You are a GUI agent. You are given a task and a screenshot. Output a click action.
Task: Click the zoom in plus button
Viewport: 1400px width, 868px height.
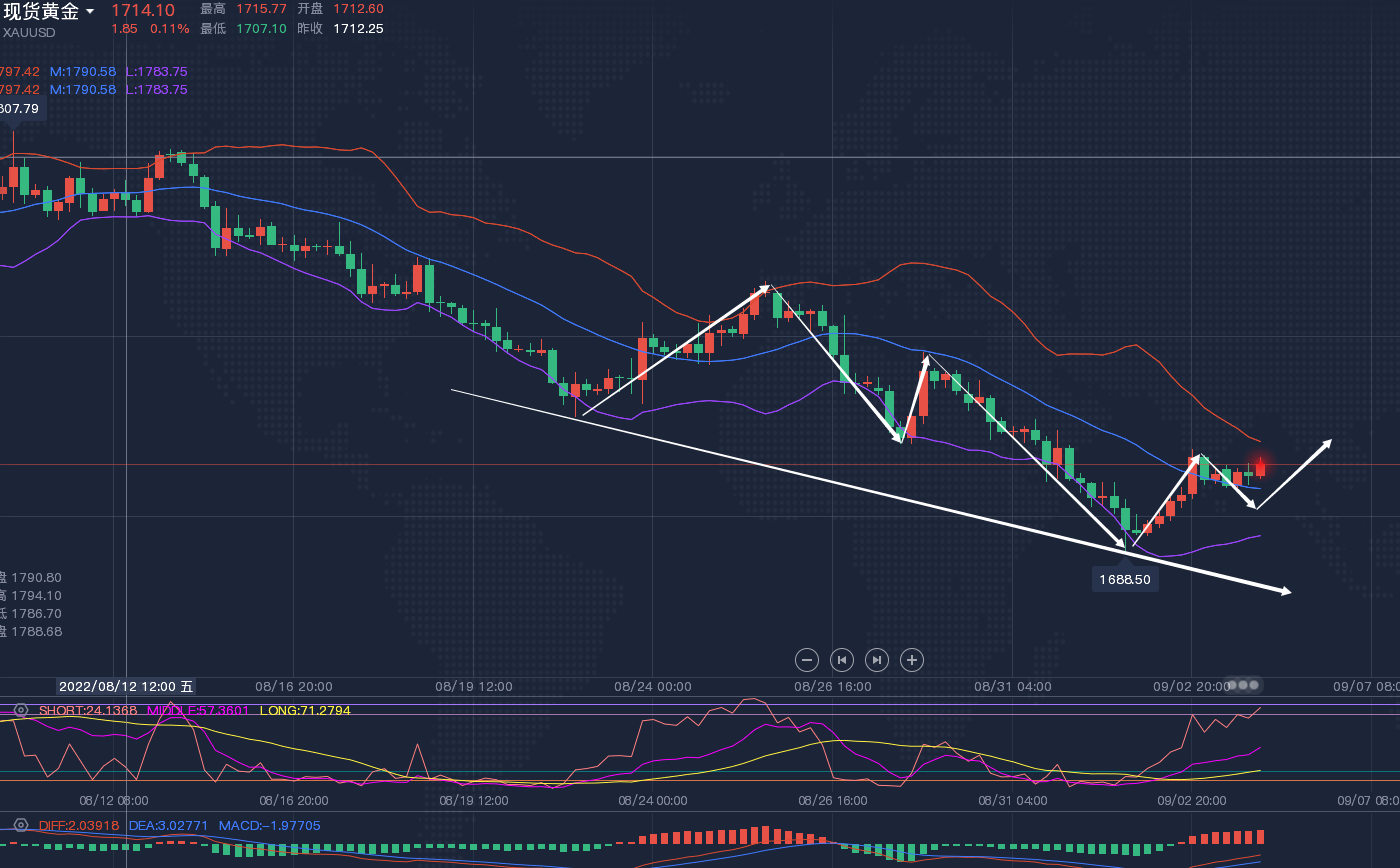tap(911, 660)
